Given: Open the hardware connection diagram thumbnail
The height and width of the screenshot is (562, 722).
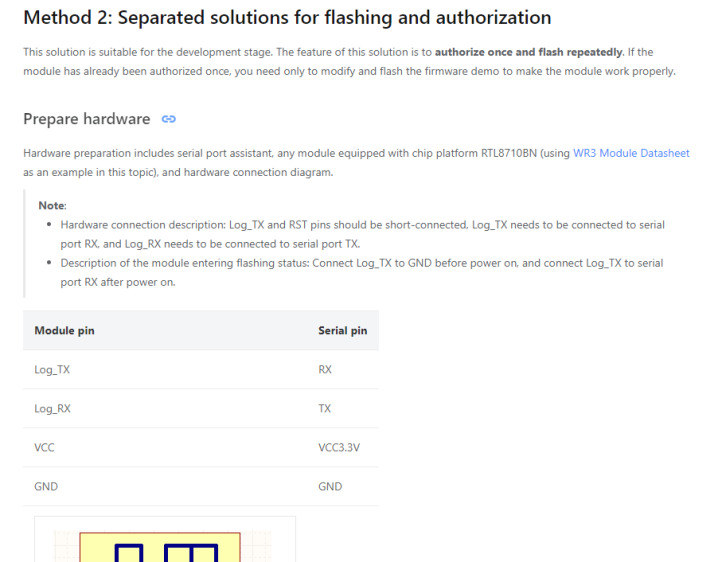Looking at the screenshot, I should tap(165, 539).
